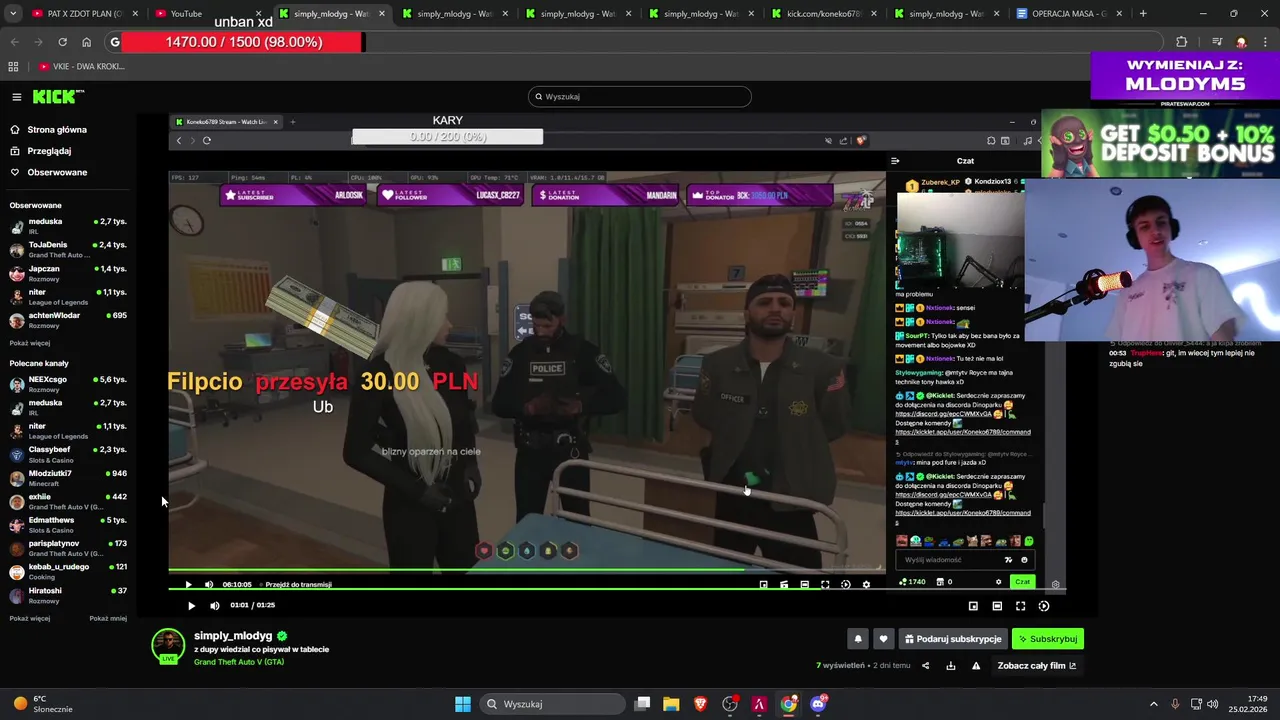
Task: Collapse the inner Czat panel arrow
Action: coord(895,161)
